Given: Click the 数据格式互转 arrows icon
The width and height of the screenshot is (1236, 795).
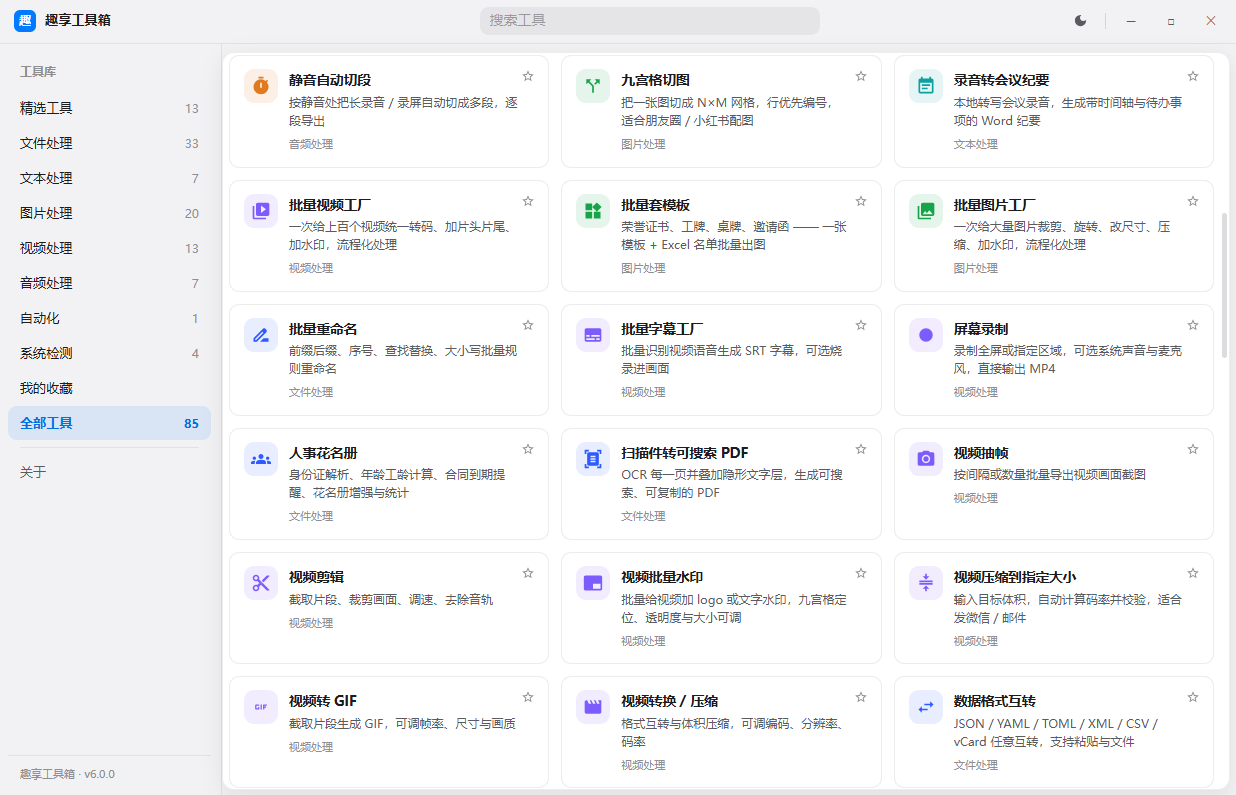Looking at the screenshot, I should pos(926,707).
